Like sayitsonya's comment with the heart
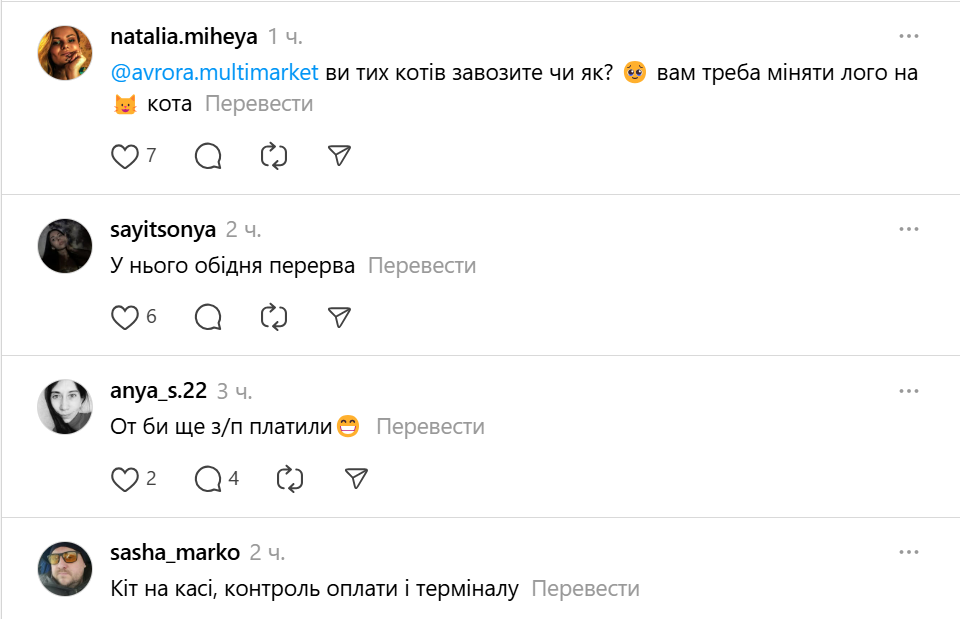 point(124,317)
